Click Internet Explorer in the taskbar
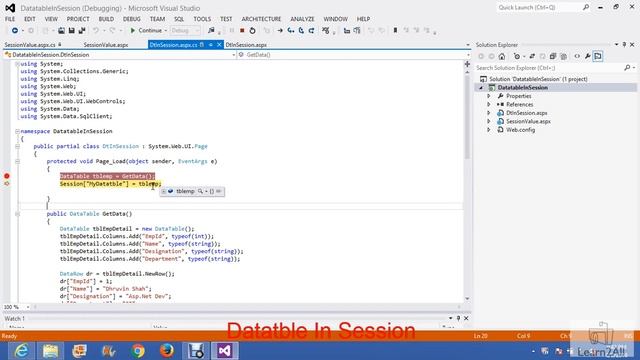The width and height of the screenshot is (640, 360). click(21, 351)
